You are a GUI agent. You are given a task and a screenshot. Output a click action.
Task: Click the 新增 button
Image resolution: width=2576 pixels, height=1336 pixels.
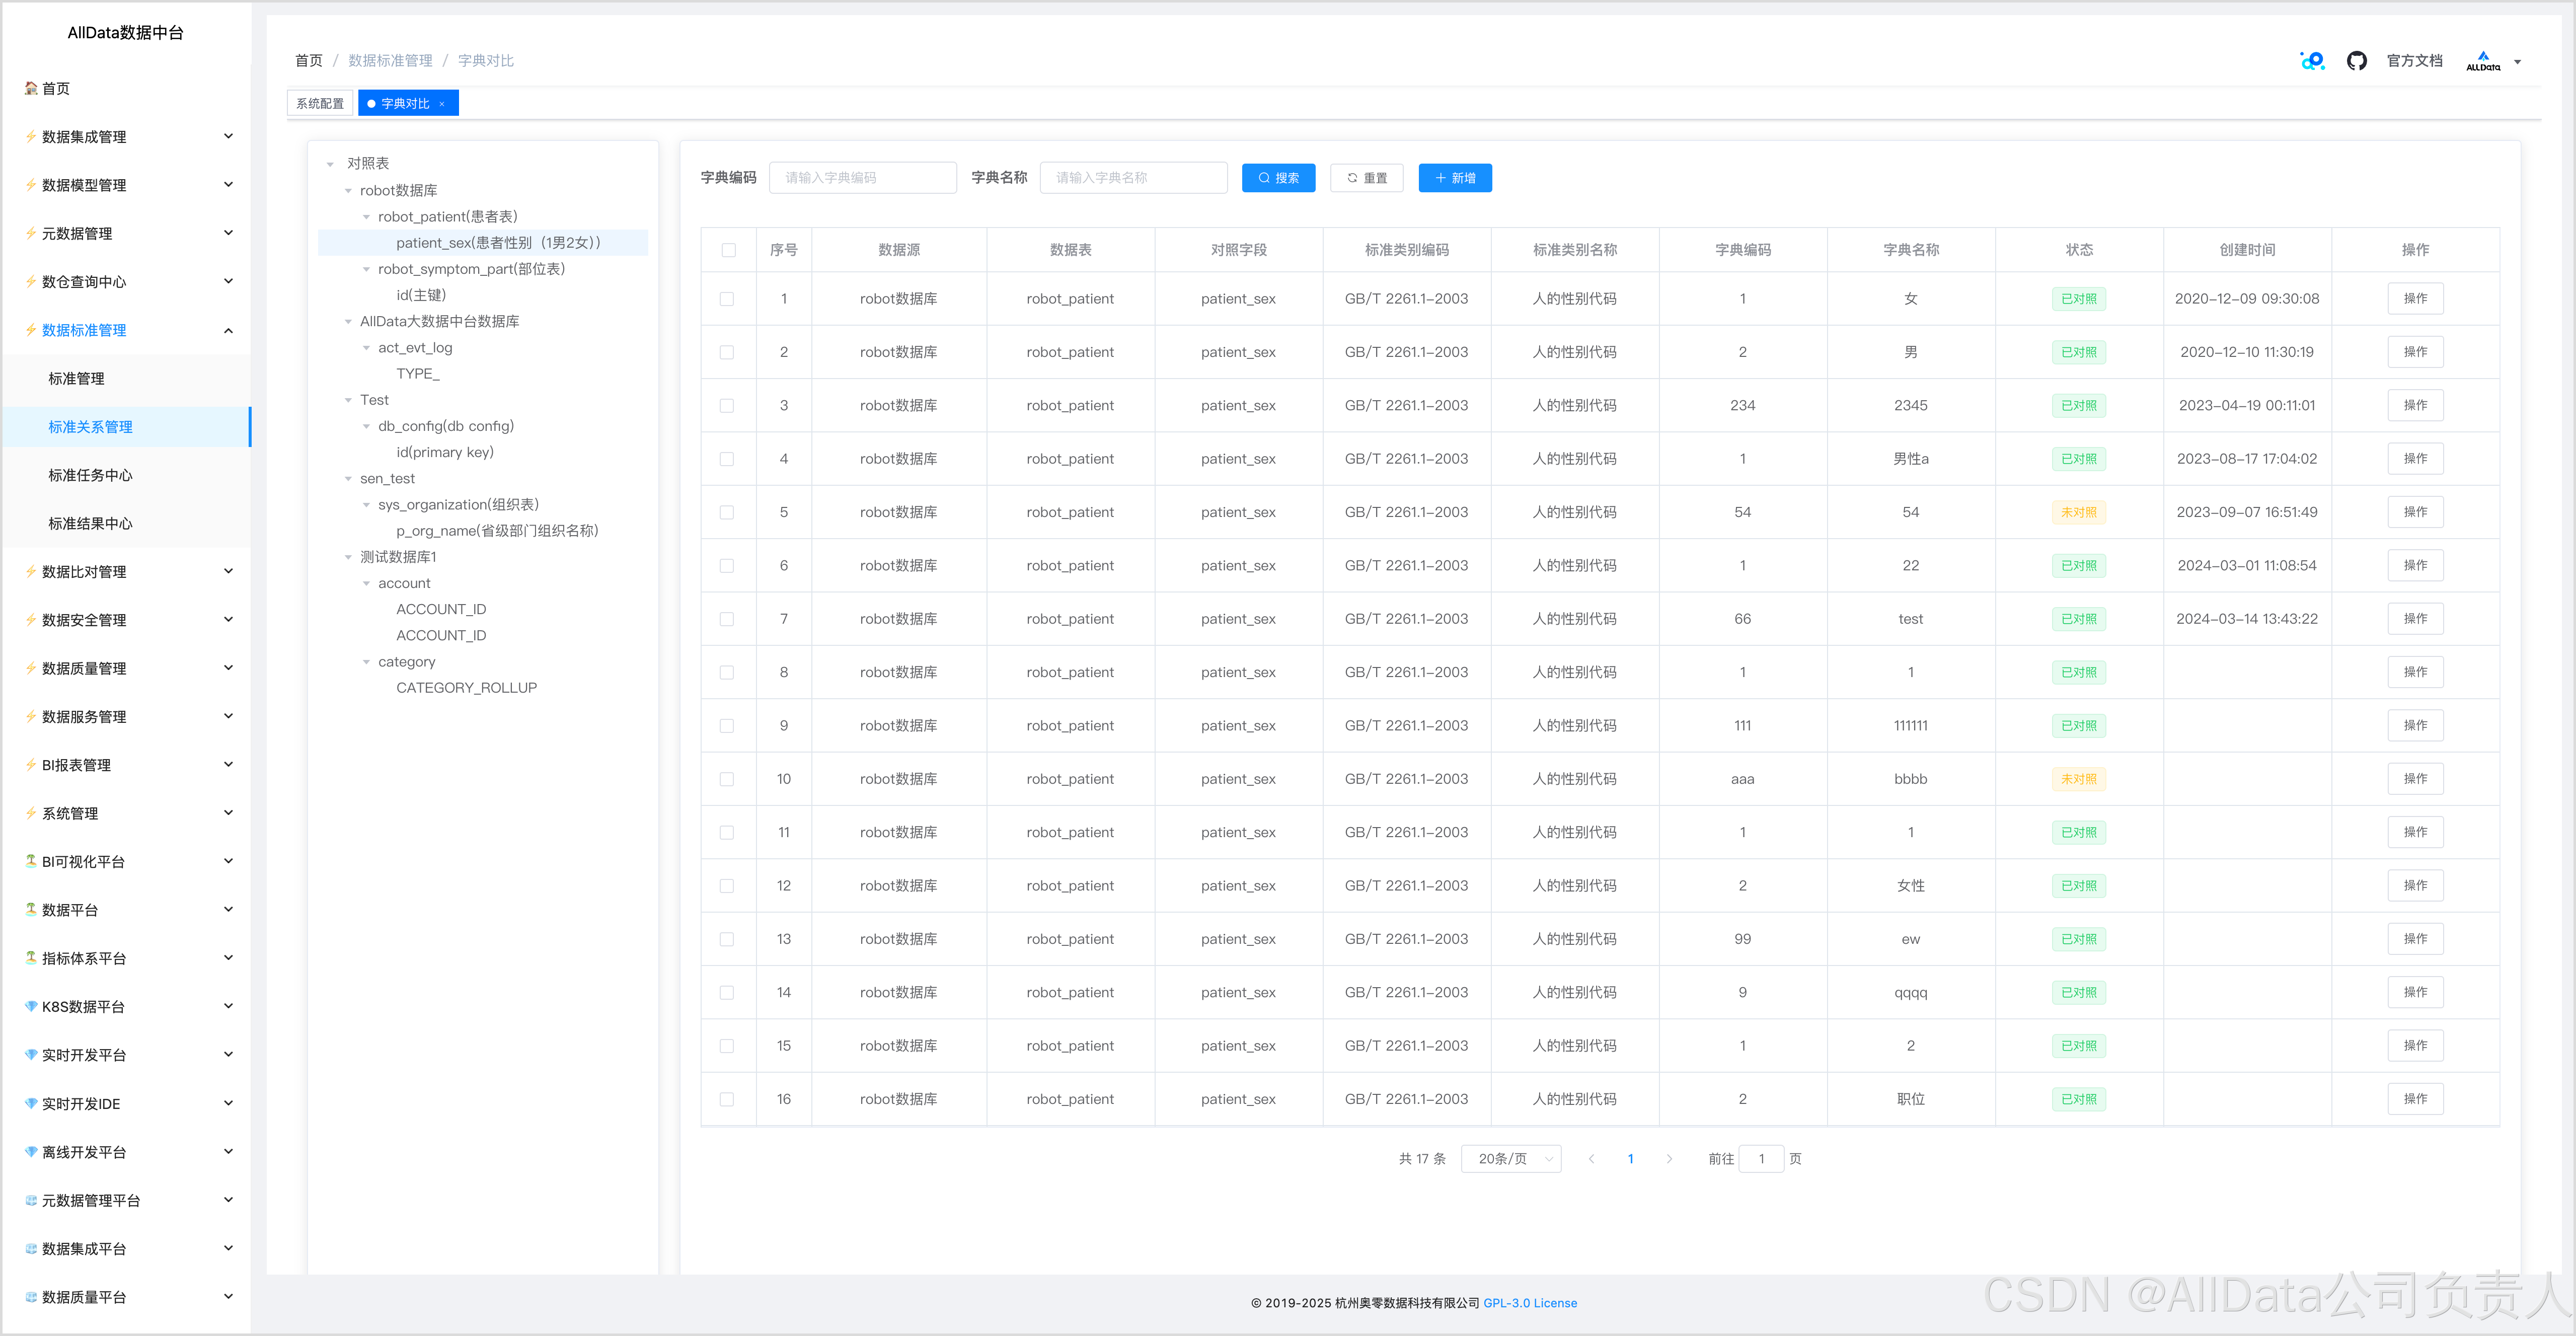tap(1455, 178)
